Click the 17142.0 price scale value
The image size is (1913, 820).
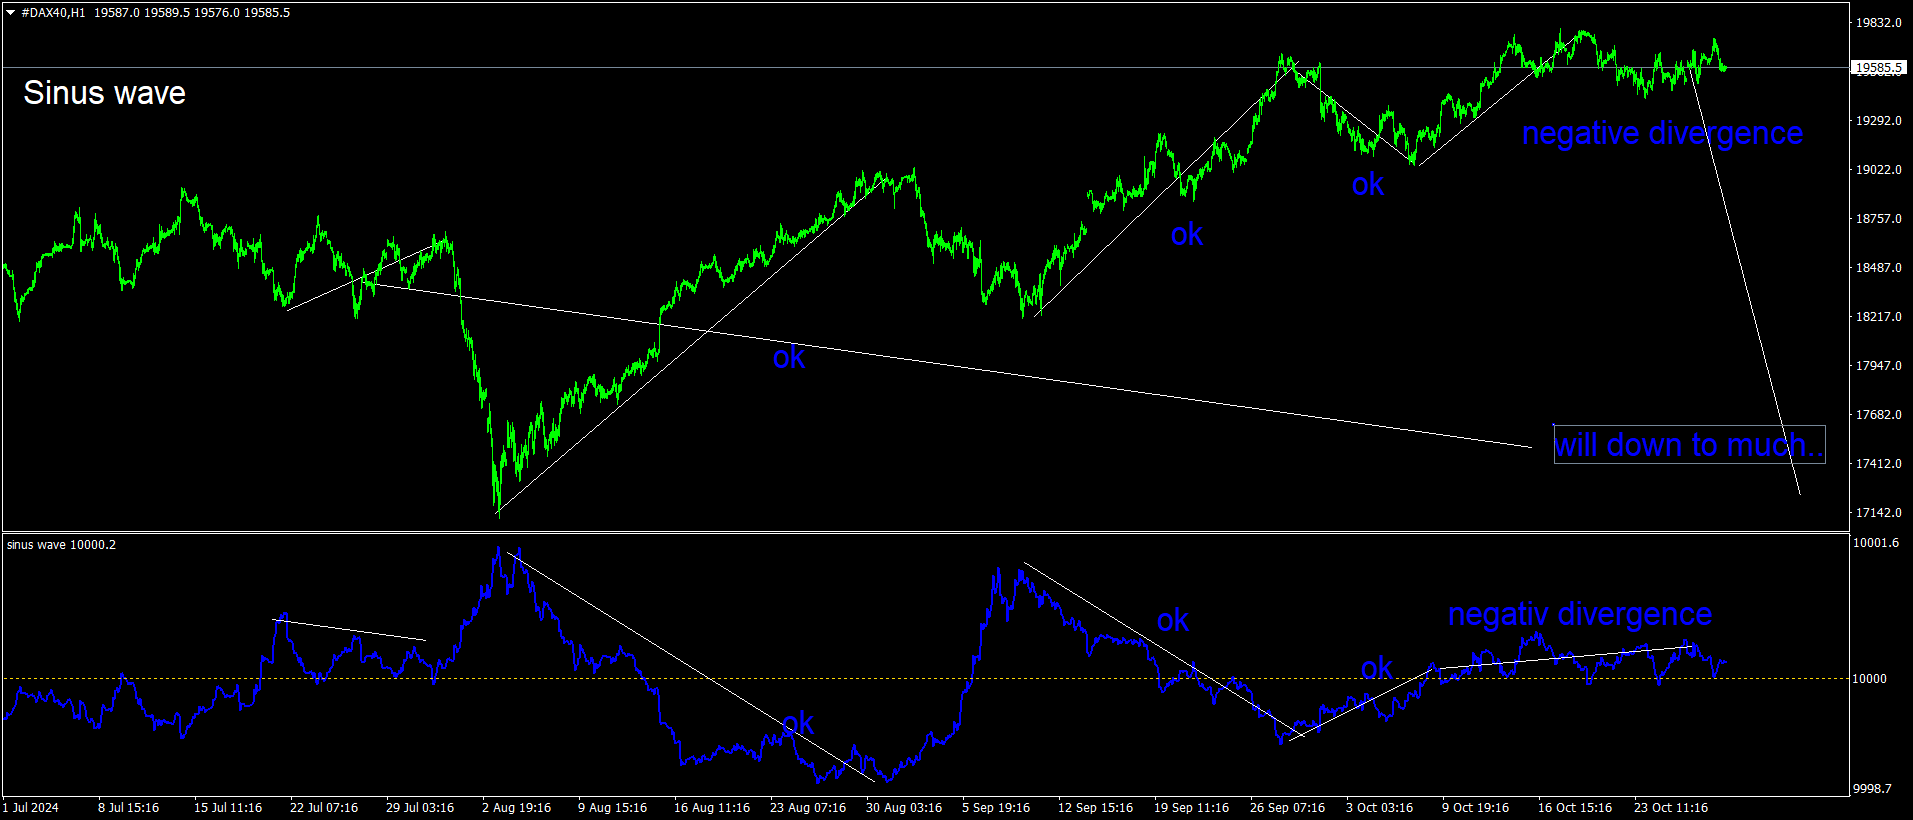coord(1879,513)
